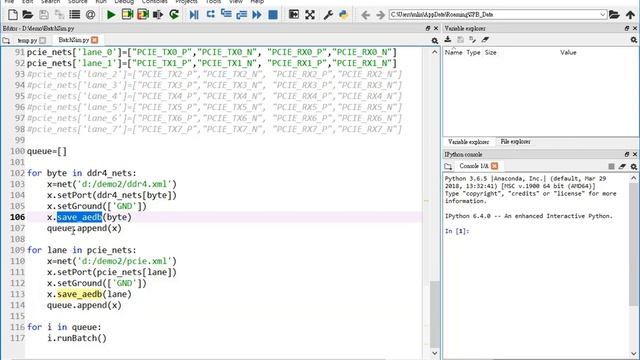Run current cell and advance to next

click(143, 15)
